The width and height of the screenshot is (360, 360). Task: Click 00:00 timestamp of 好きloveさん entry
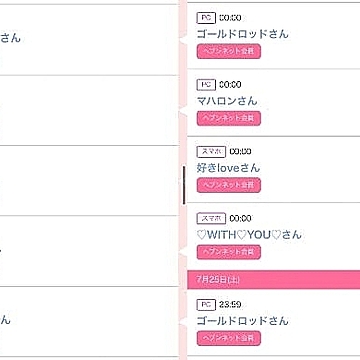(240, 152)
